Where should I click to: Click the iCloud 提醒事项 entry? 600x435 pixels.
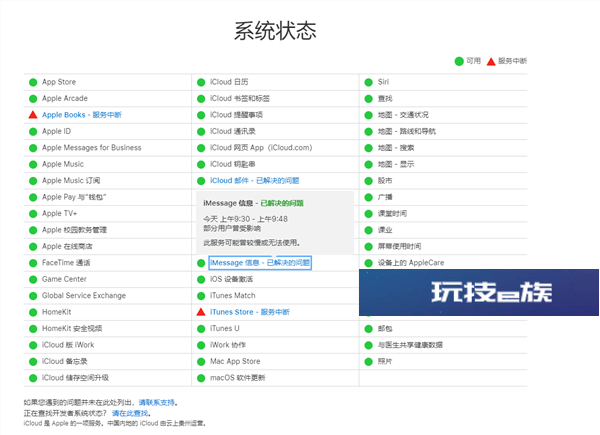click(x=236, y=115)
